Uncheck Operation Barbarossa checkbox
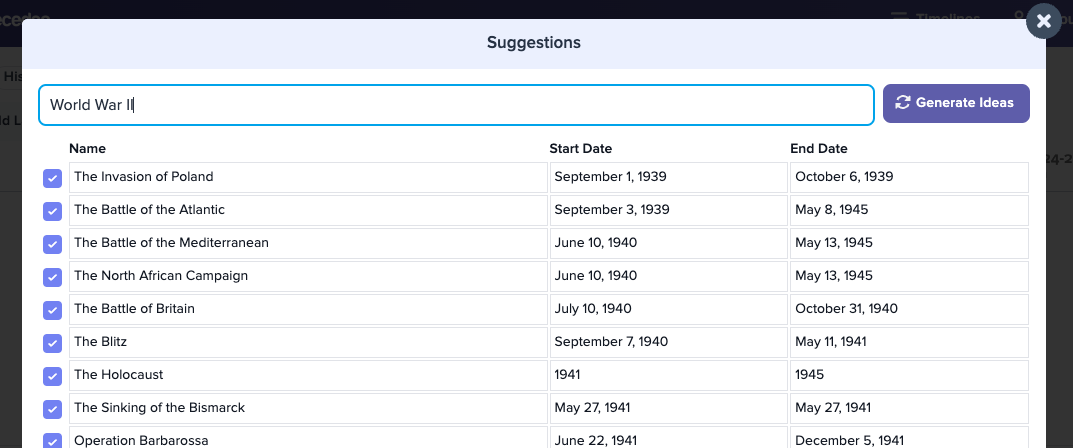This screenshot has width=1073, height=448. tap(53, 440)
